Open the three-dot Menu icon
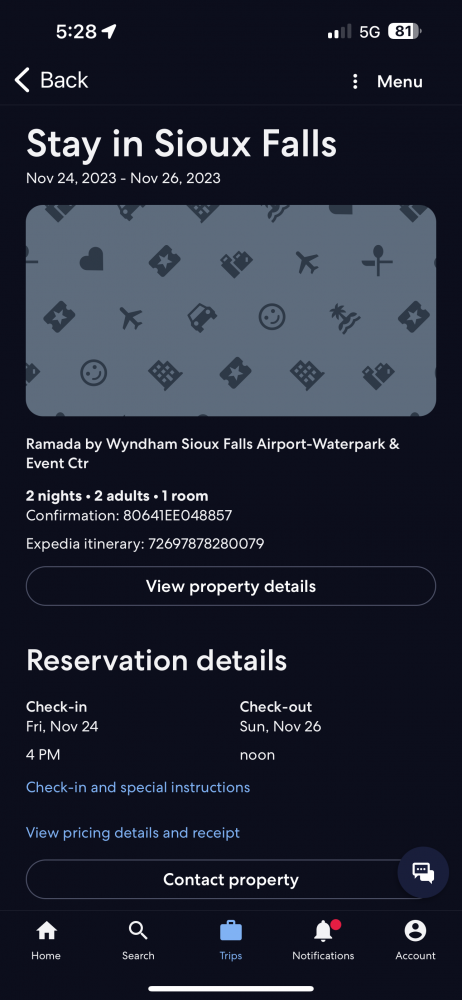 point(355,82)
